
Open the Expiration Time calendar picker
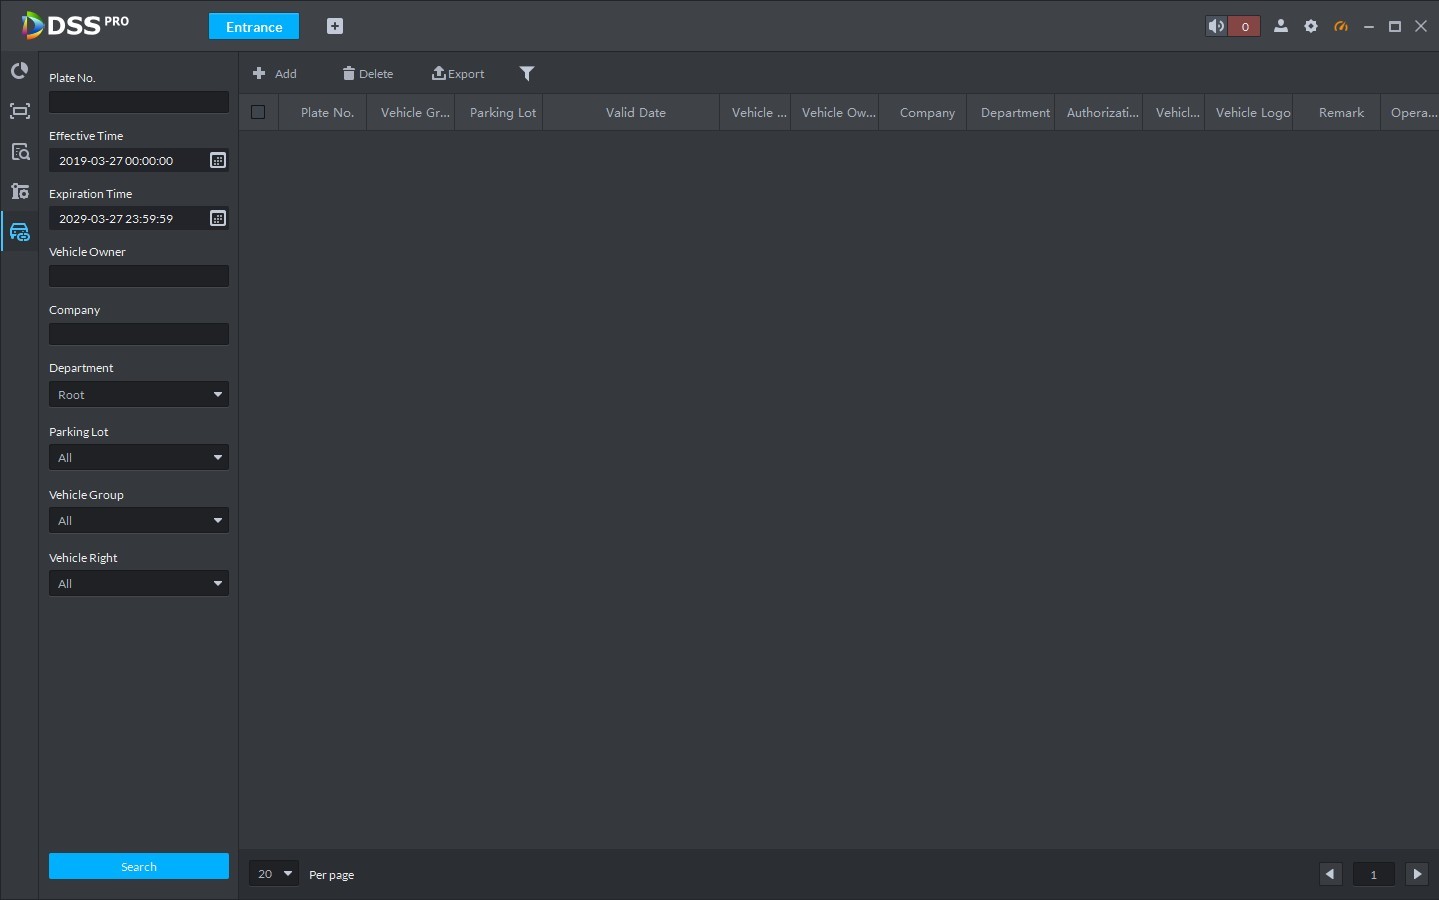click(x=218, y=218)
